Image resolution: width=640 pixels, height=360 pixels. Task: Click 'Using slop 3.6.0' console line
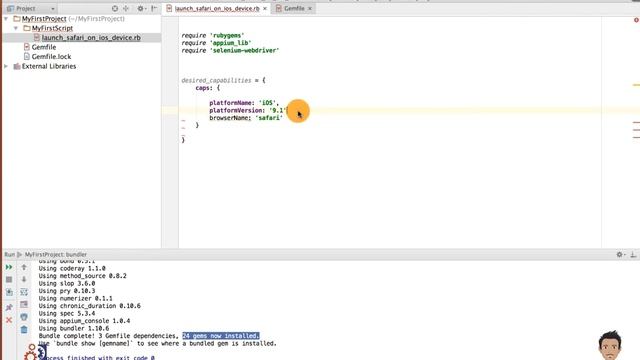[x=67, y=283]
